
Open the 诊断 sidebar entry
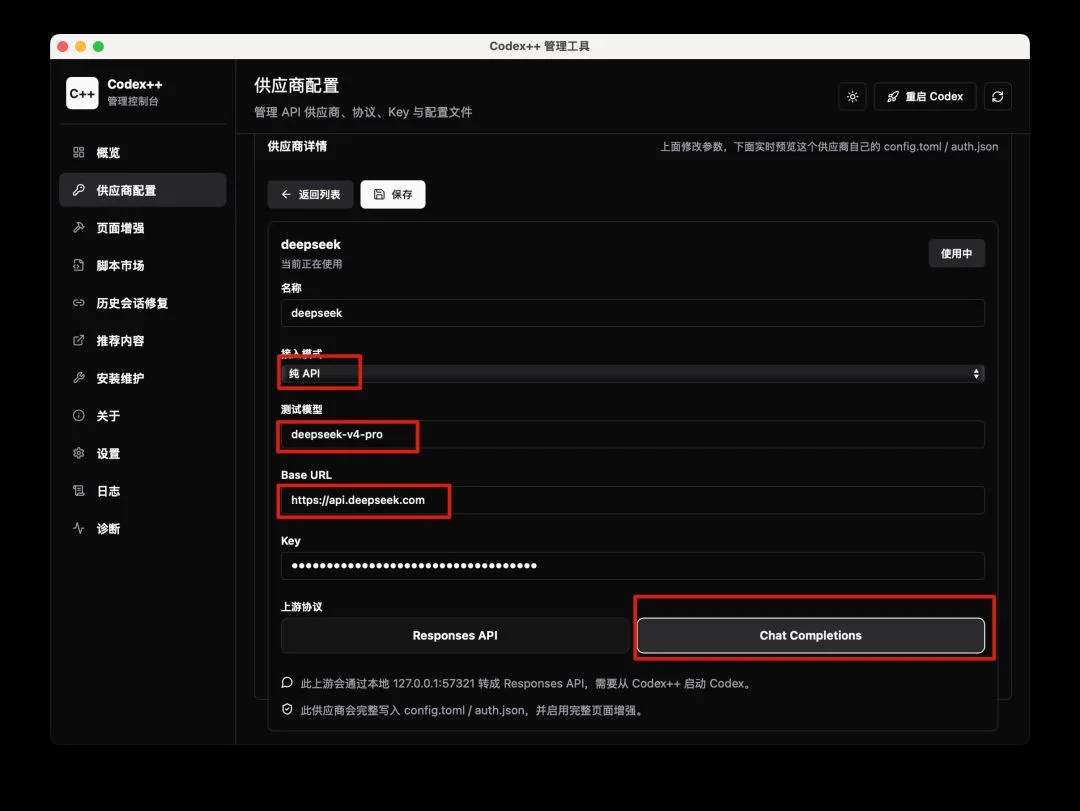coord(143,528)
